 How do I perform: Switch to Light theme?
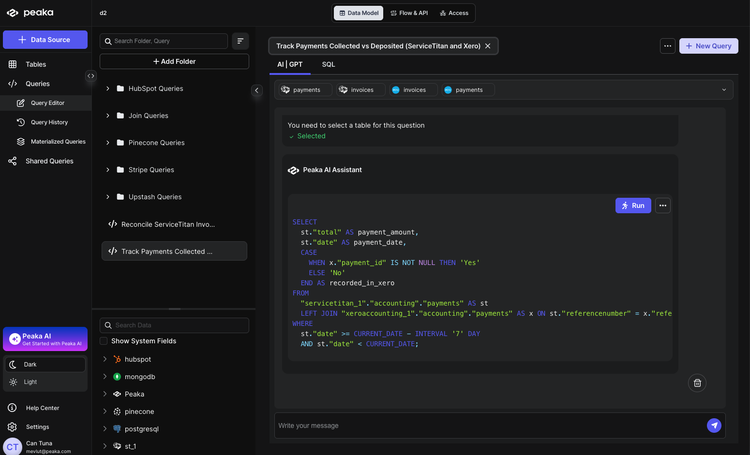coord(33,382)
